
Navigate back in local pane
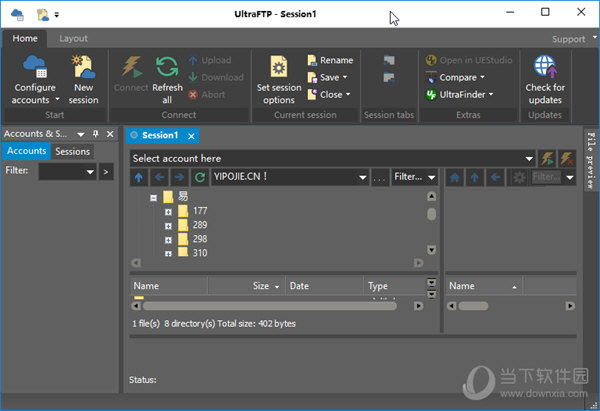160,177
